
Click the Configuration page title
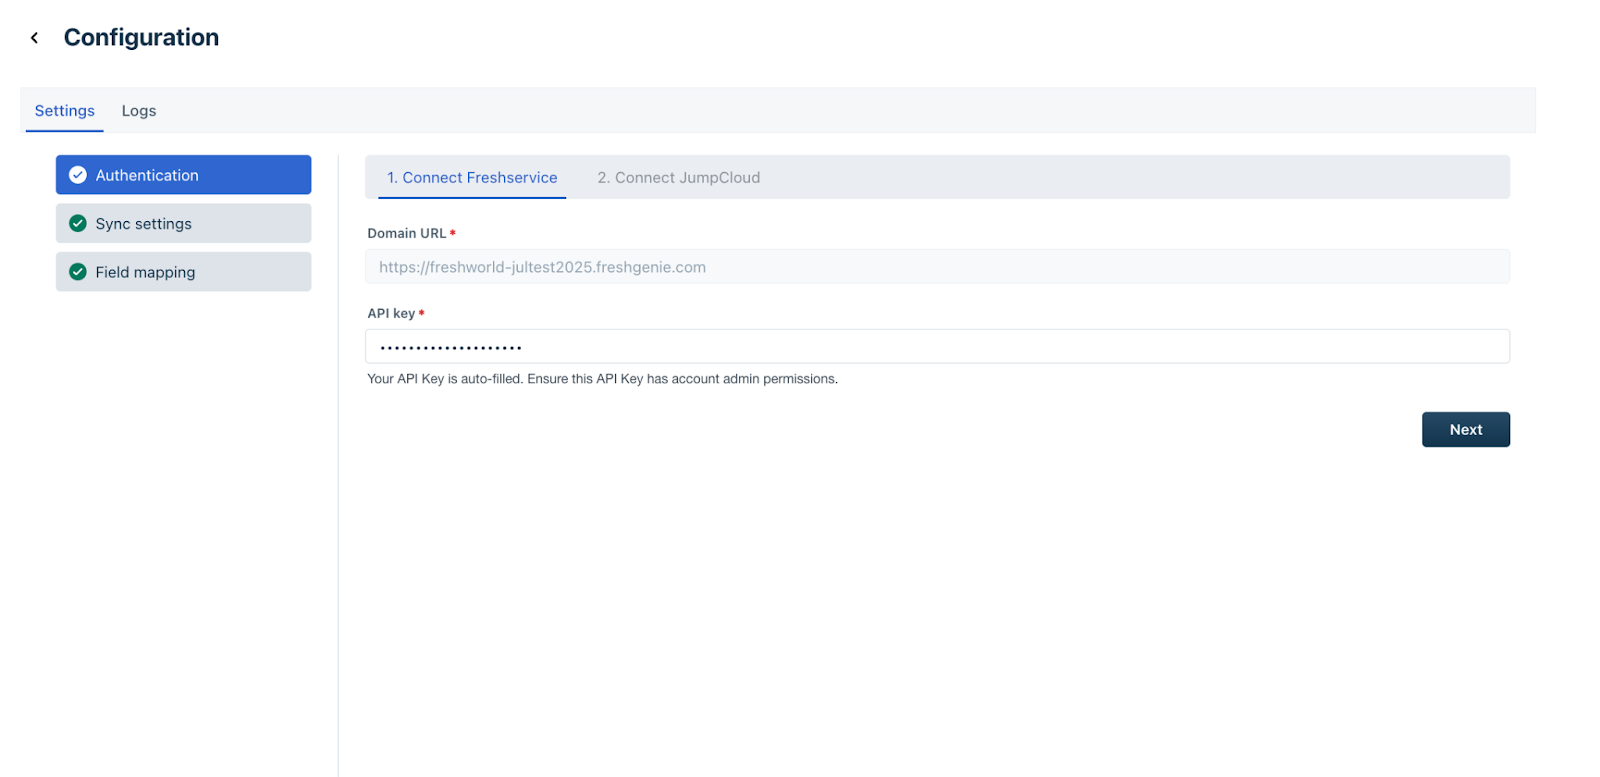[141, 38]
